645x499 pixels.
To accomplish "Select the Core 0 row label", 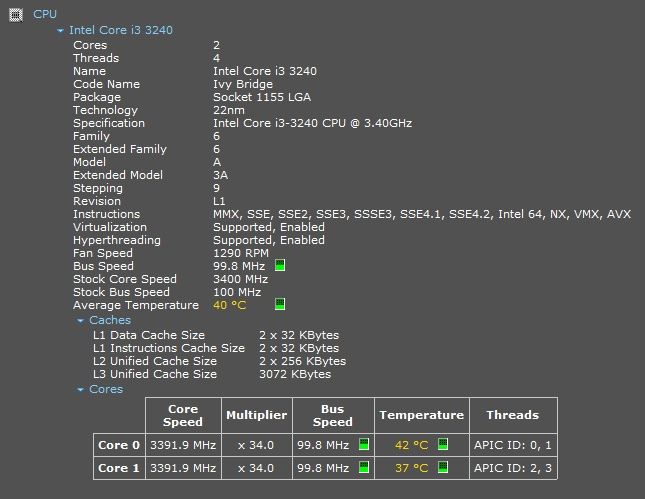I will pyautogui.click(x=119, y=445).
